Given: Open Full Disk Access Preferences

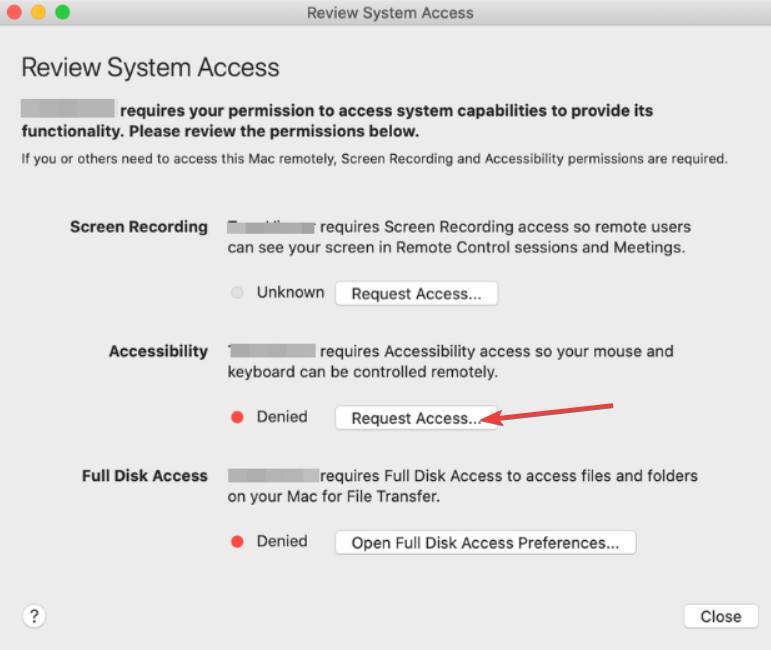Looking at the screenshot, I should 485,543.
